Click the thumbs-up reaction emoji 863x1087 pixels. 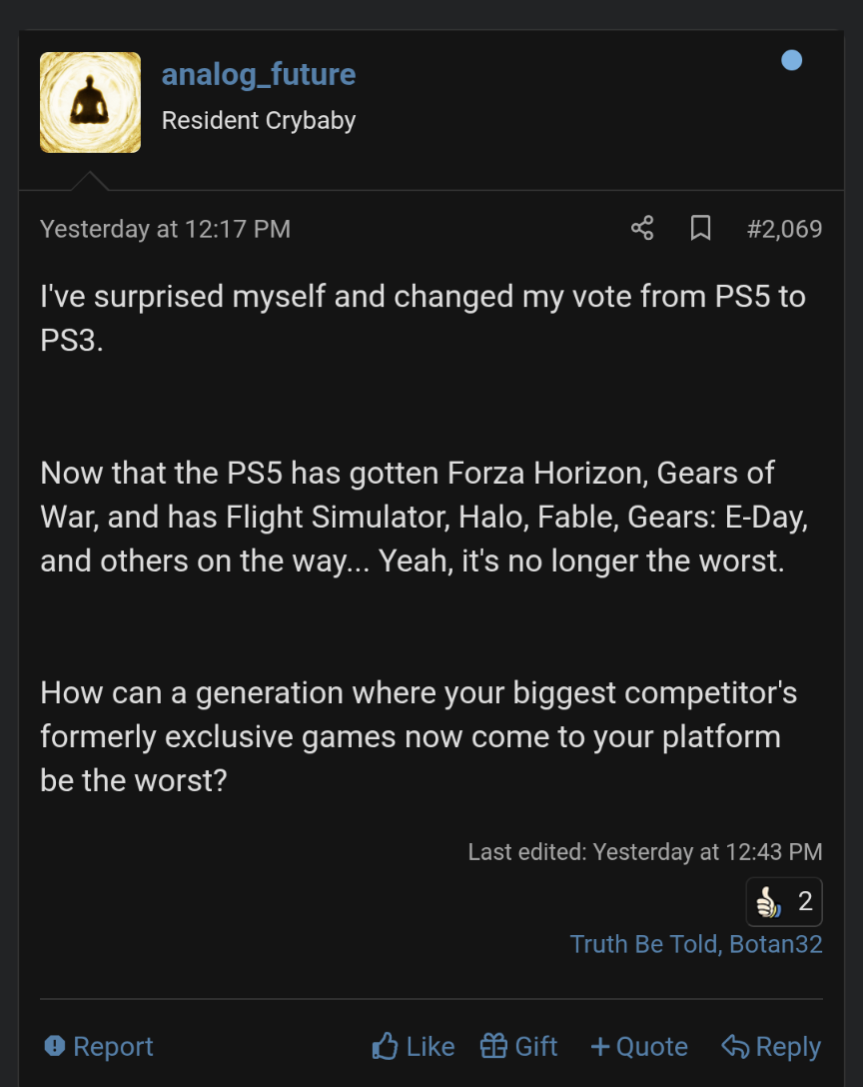click(x=768, y=903)
